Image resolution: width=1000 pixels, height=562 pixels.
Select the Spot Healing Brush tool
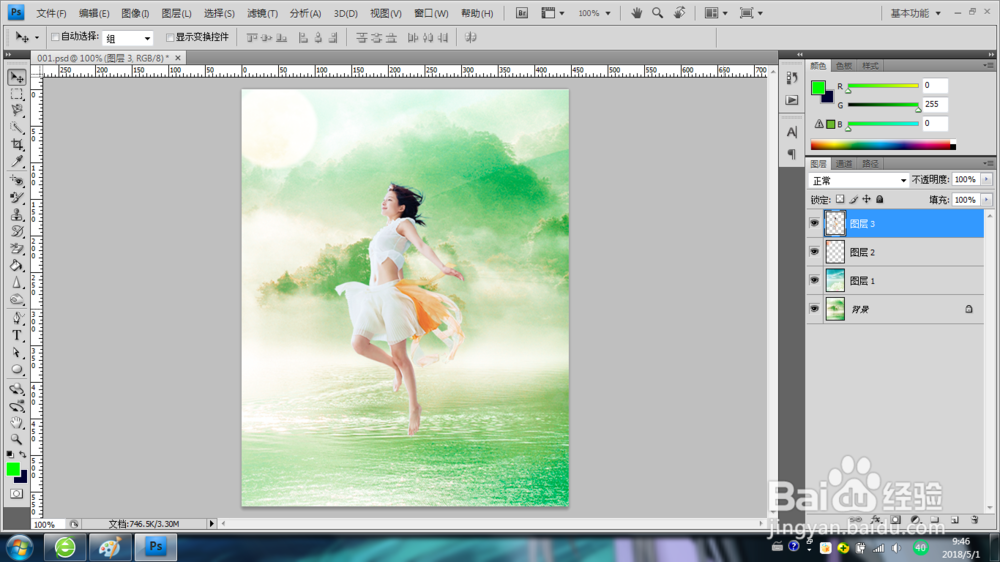[x=17, y=181]
